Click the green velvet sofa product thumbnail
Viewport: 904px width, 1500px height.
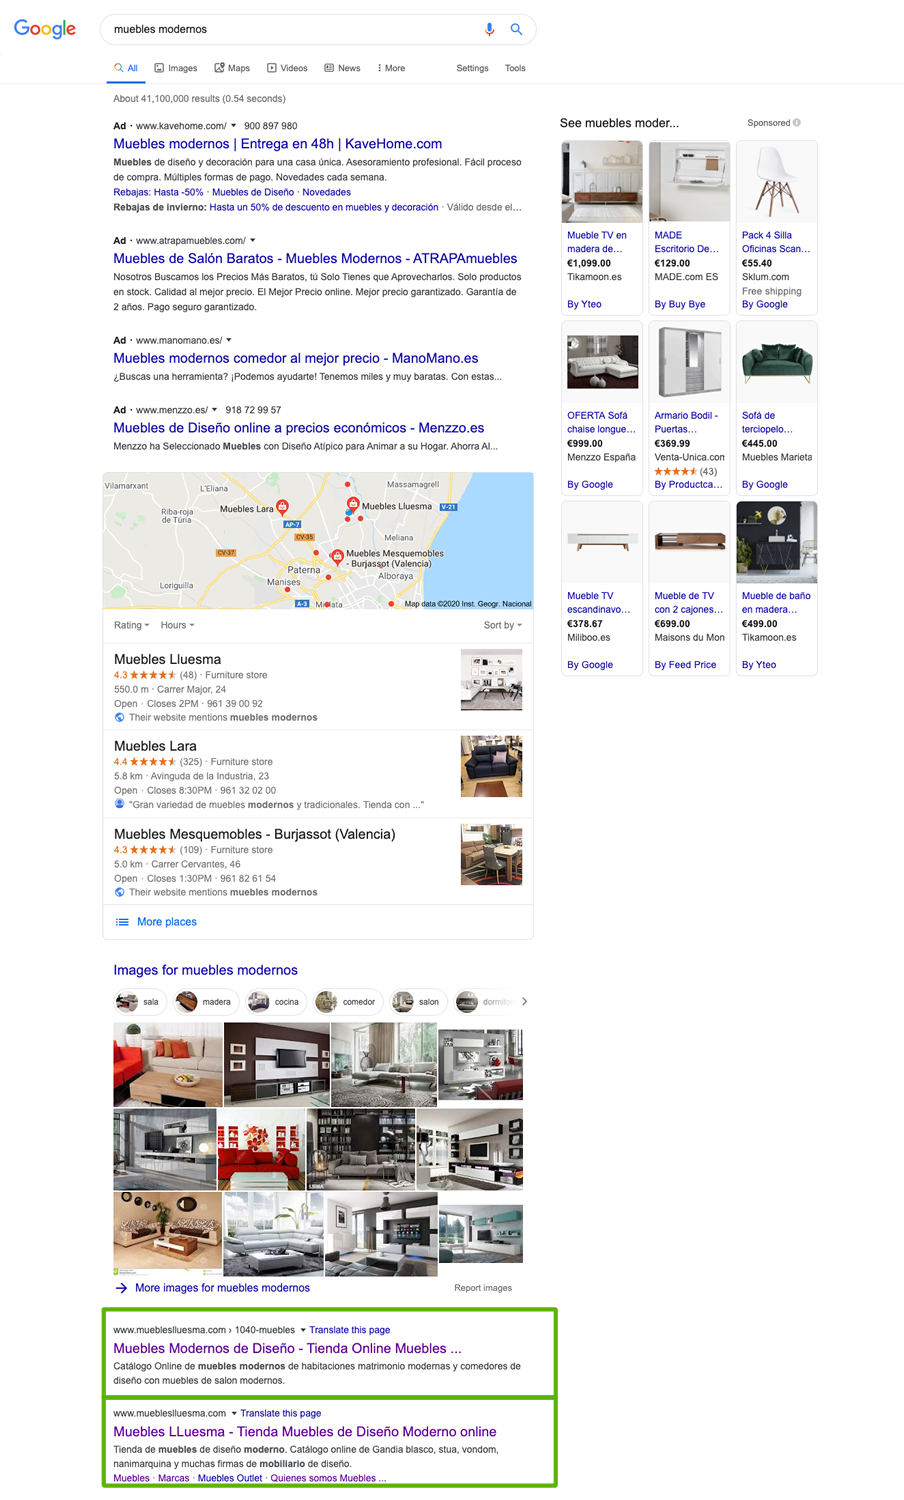(777, 362)
